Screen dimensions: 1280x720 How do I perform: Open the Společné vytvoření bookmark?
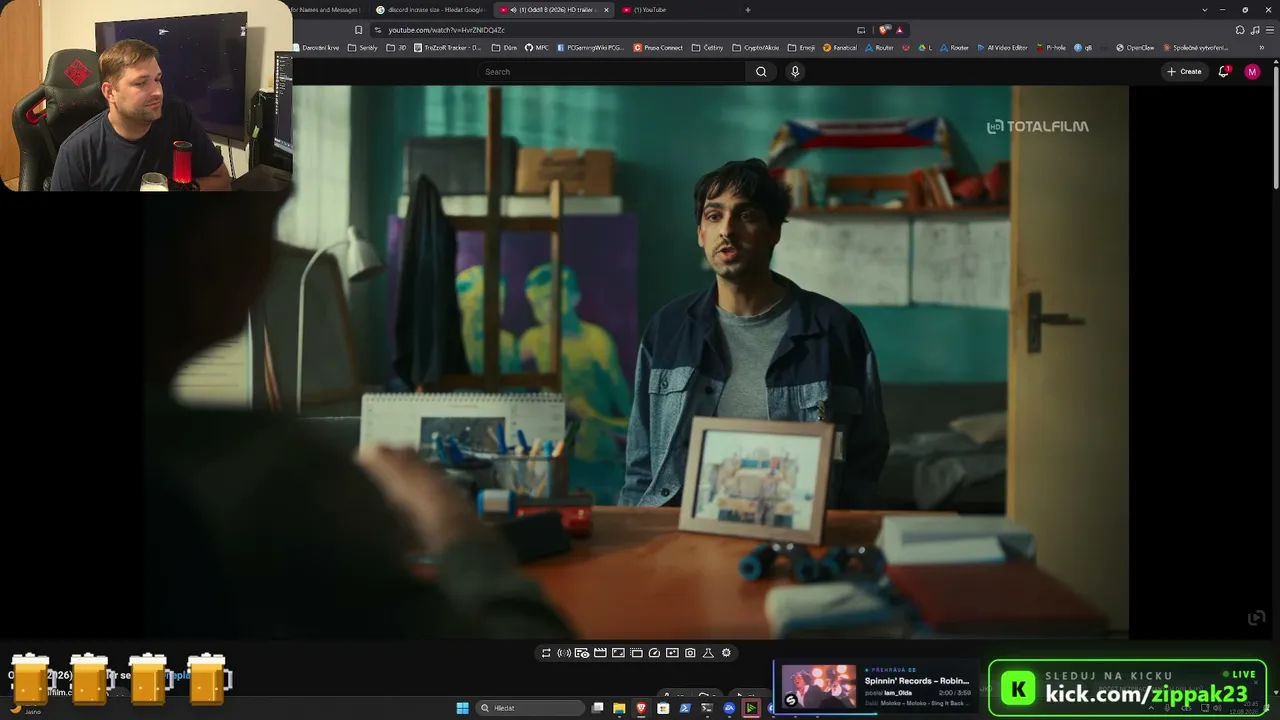coord(1196,47)
